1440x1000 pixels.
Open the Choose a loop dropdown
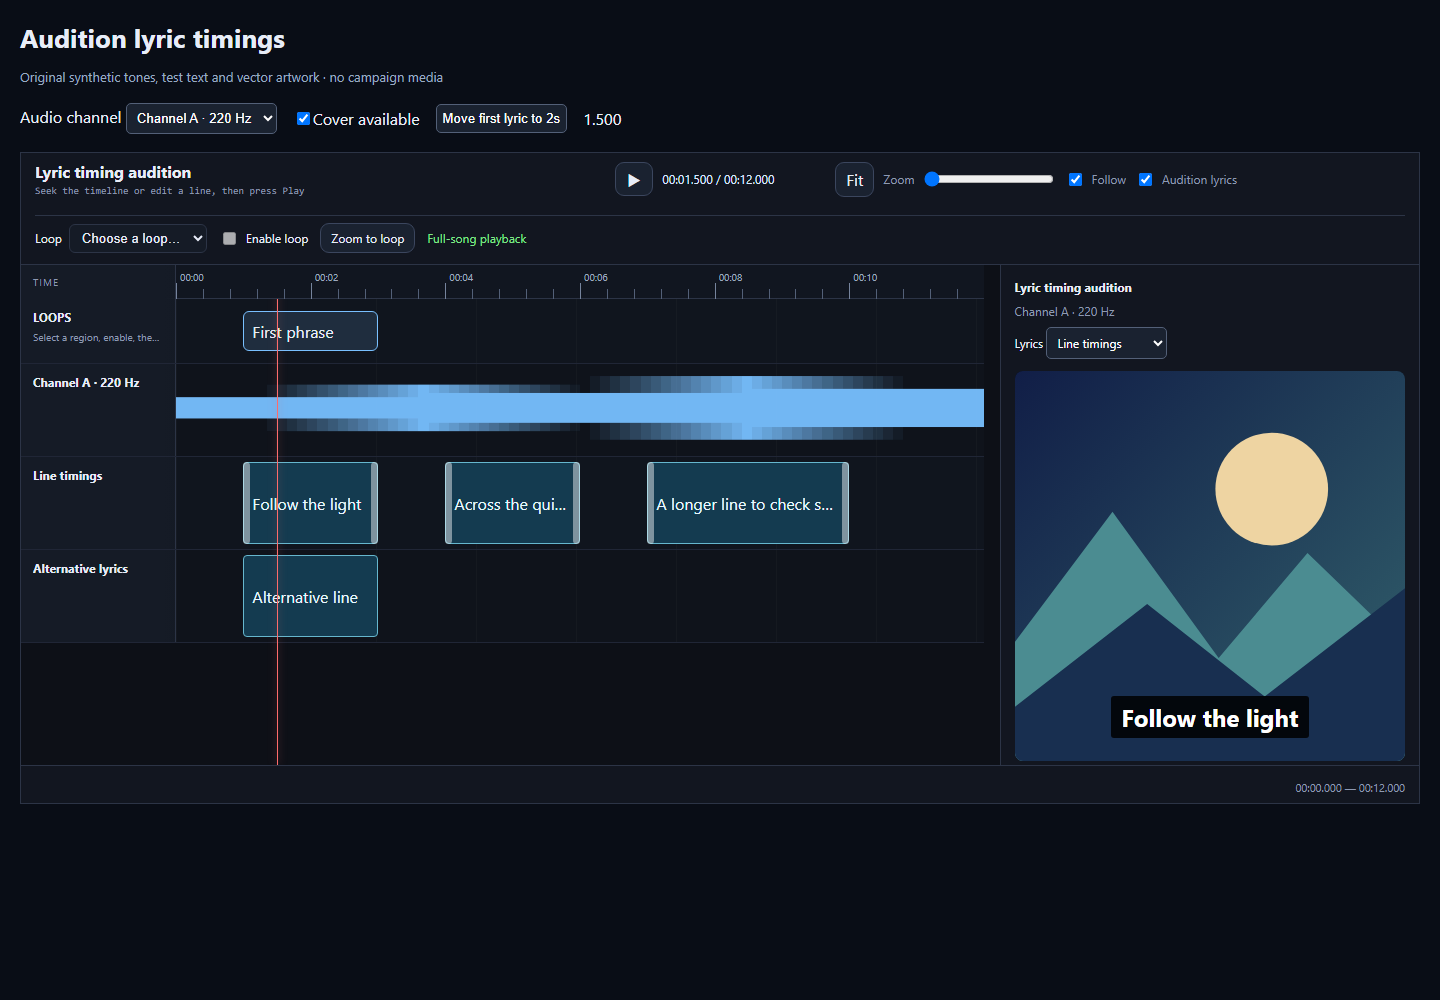pos(138,238)
